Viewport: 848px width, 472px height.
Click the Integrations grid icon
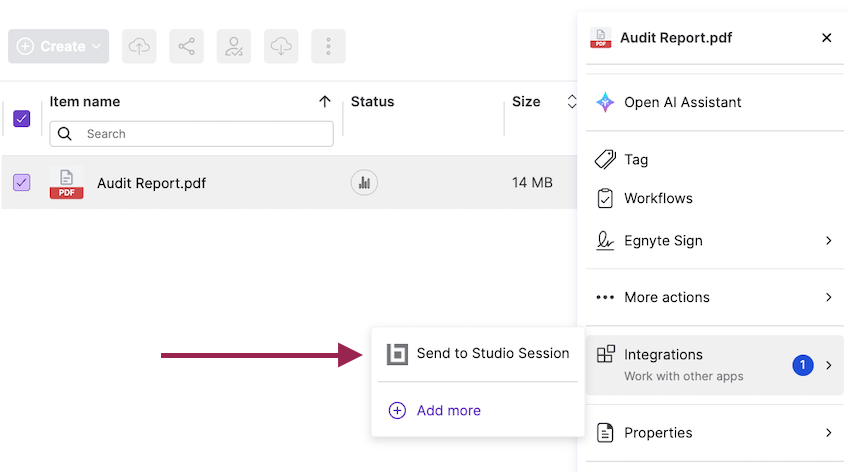coord(606,354)
